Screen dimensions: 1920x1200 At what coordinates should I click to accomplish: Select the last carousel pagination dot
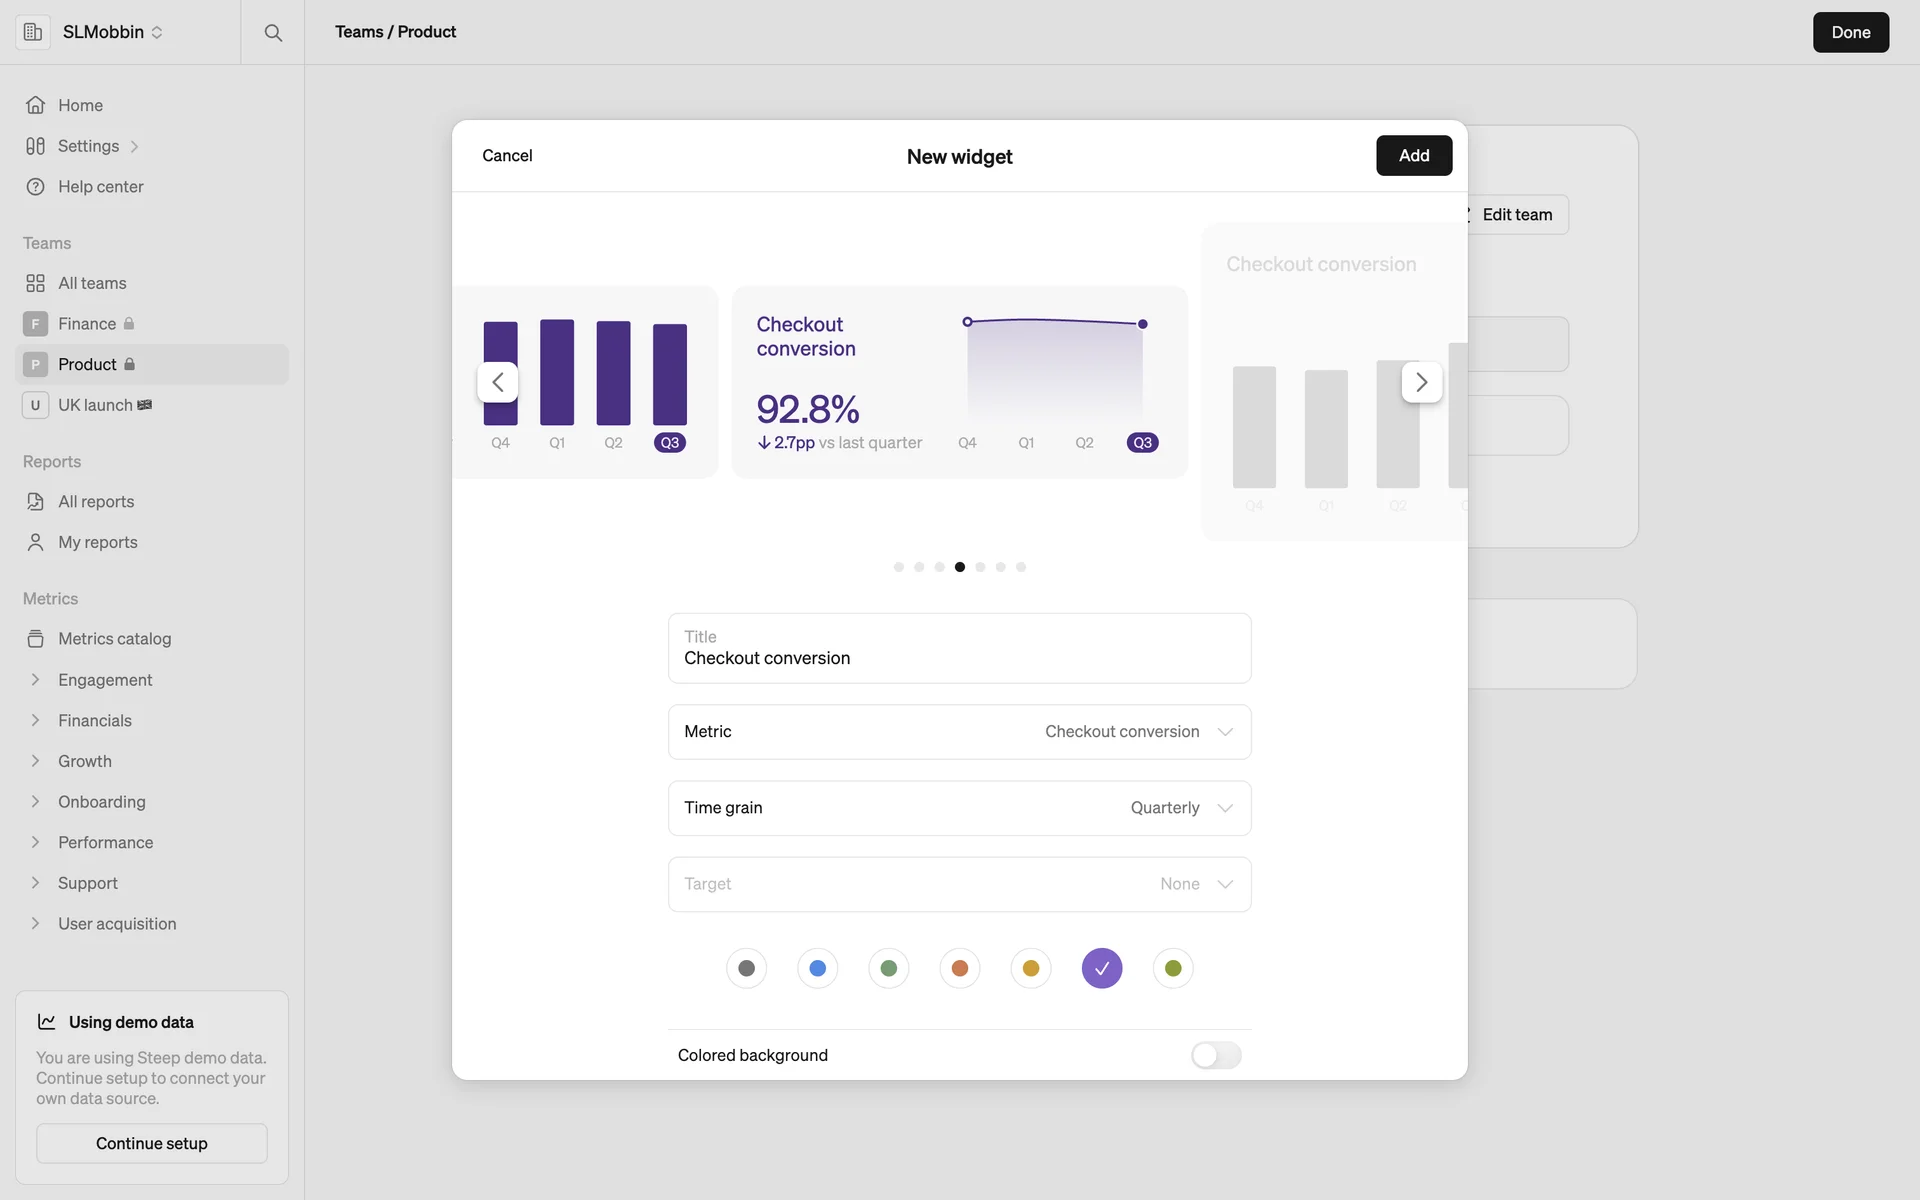click(1021, 567)
